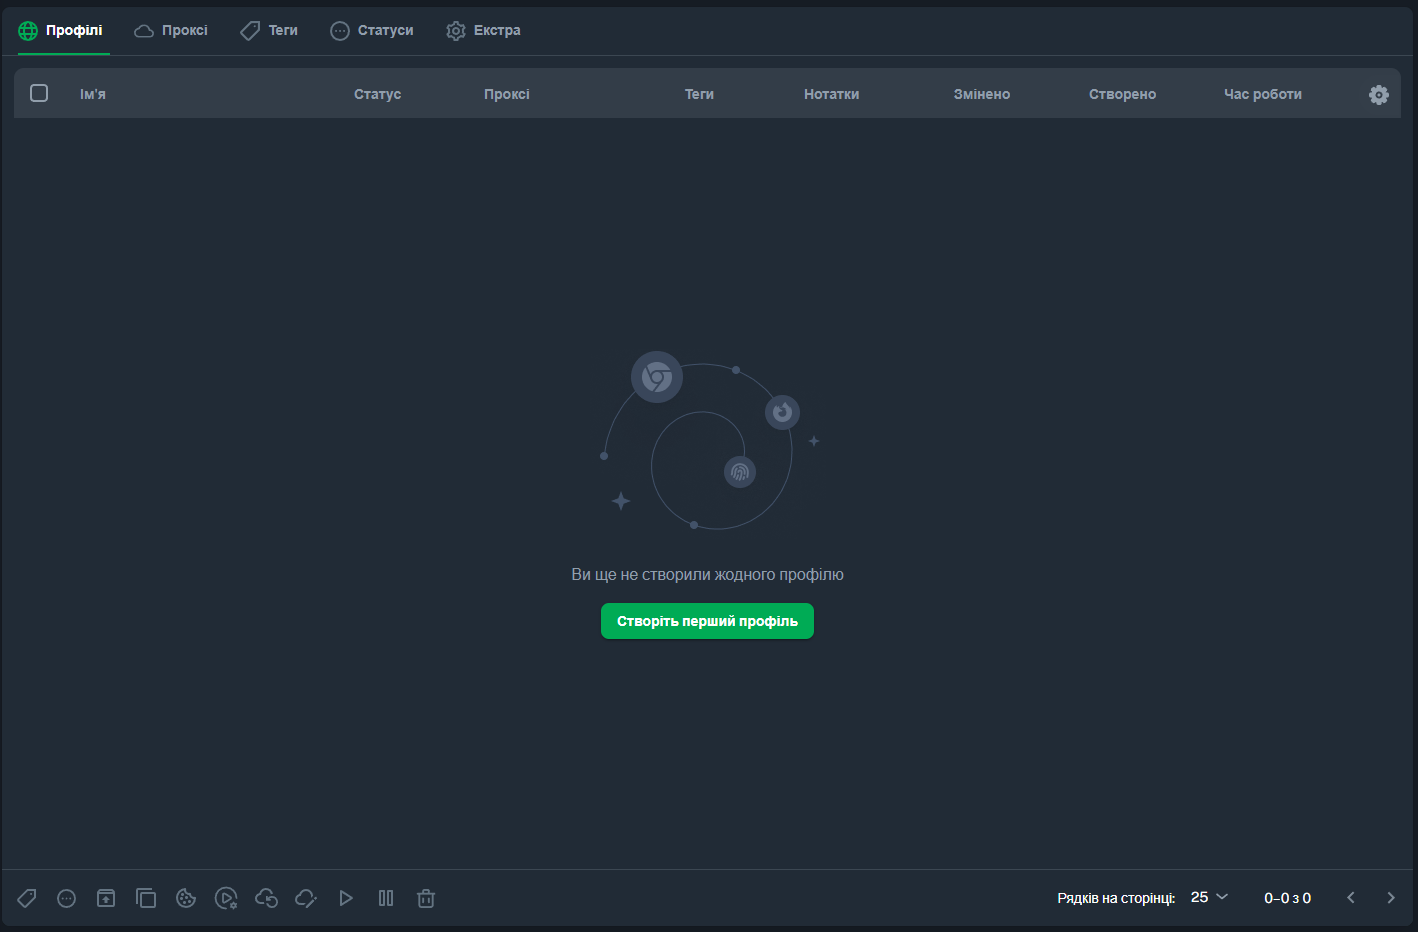Sort by the Створено column header
The width and height of the screenshot is (1418, 932).
1122,94
